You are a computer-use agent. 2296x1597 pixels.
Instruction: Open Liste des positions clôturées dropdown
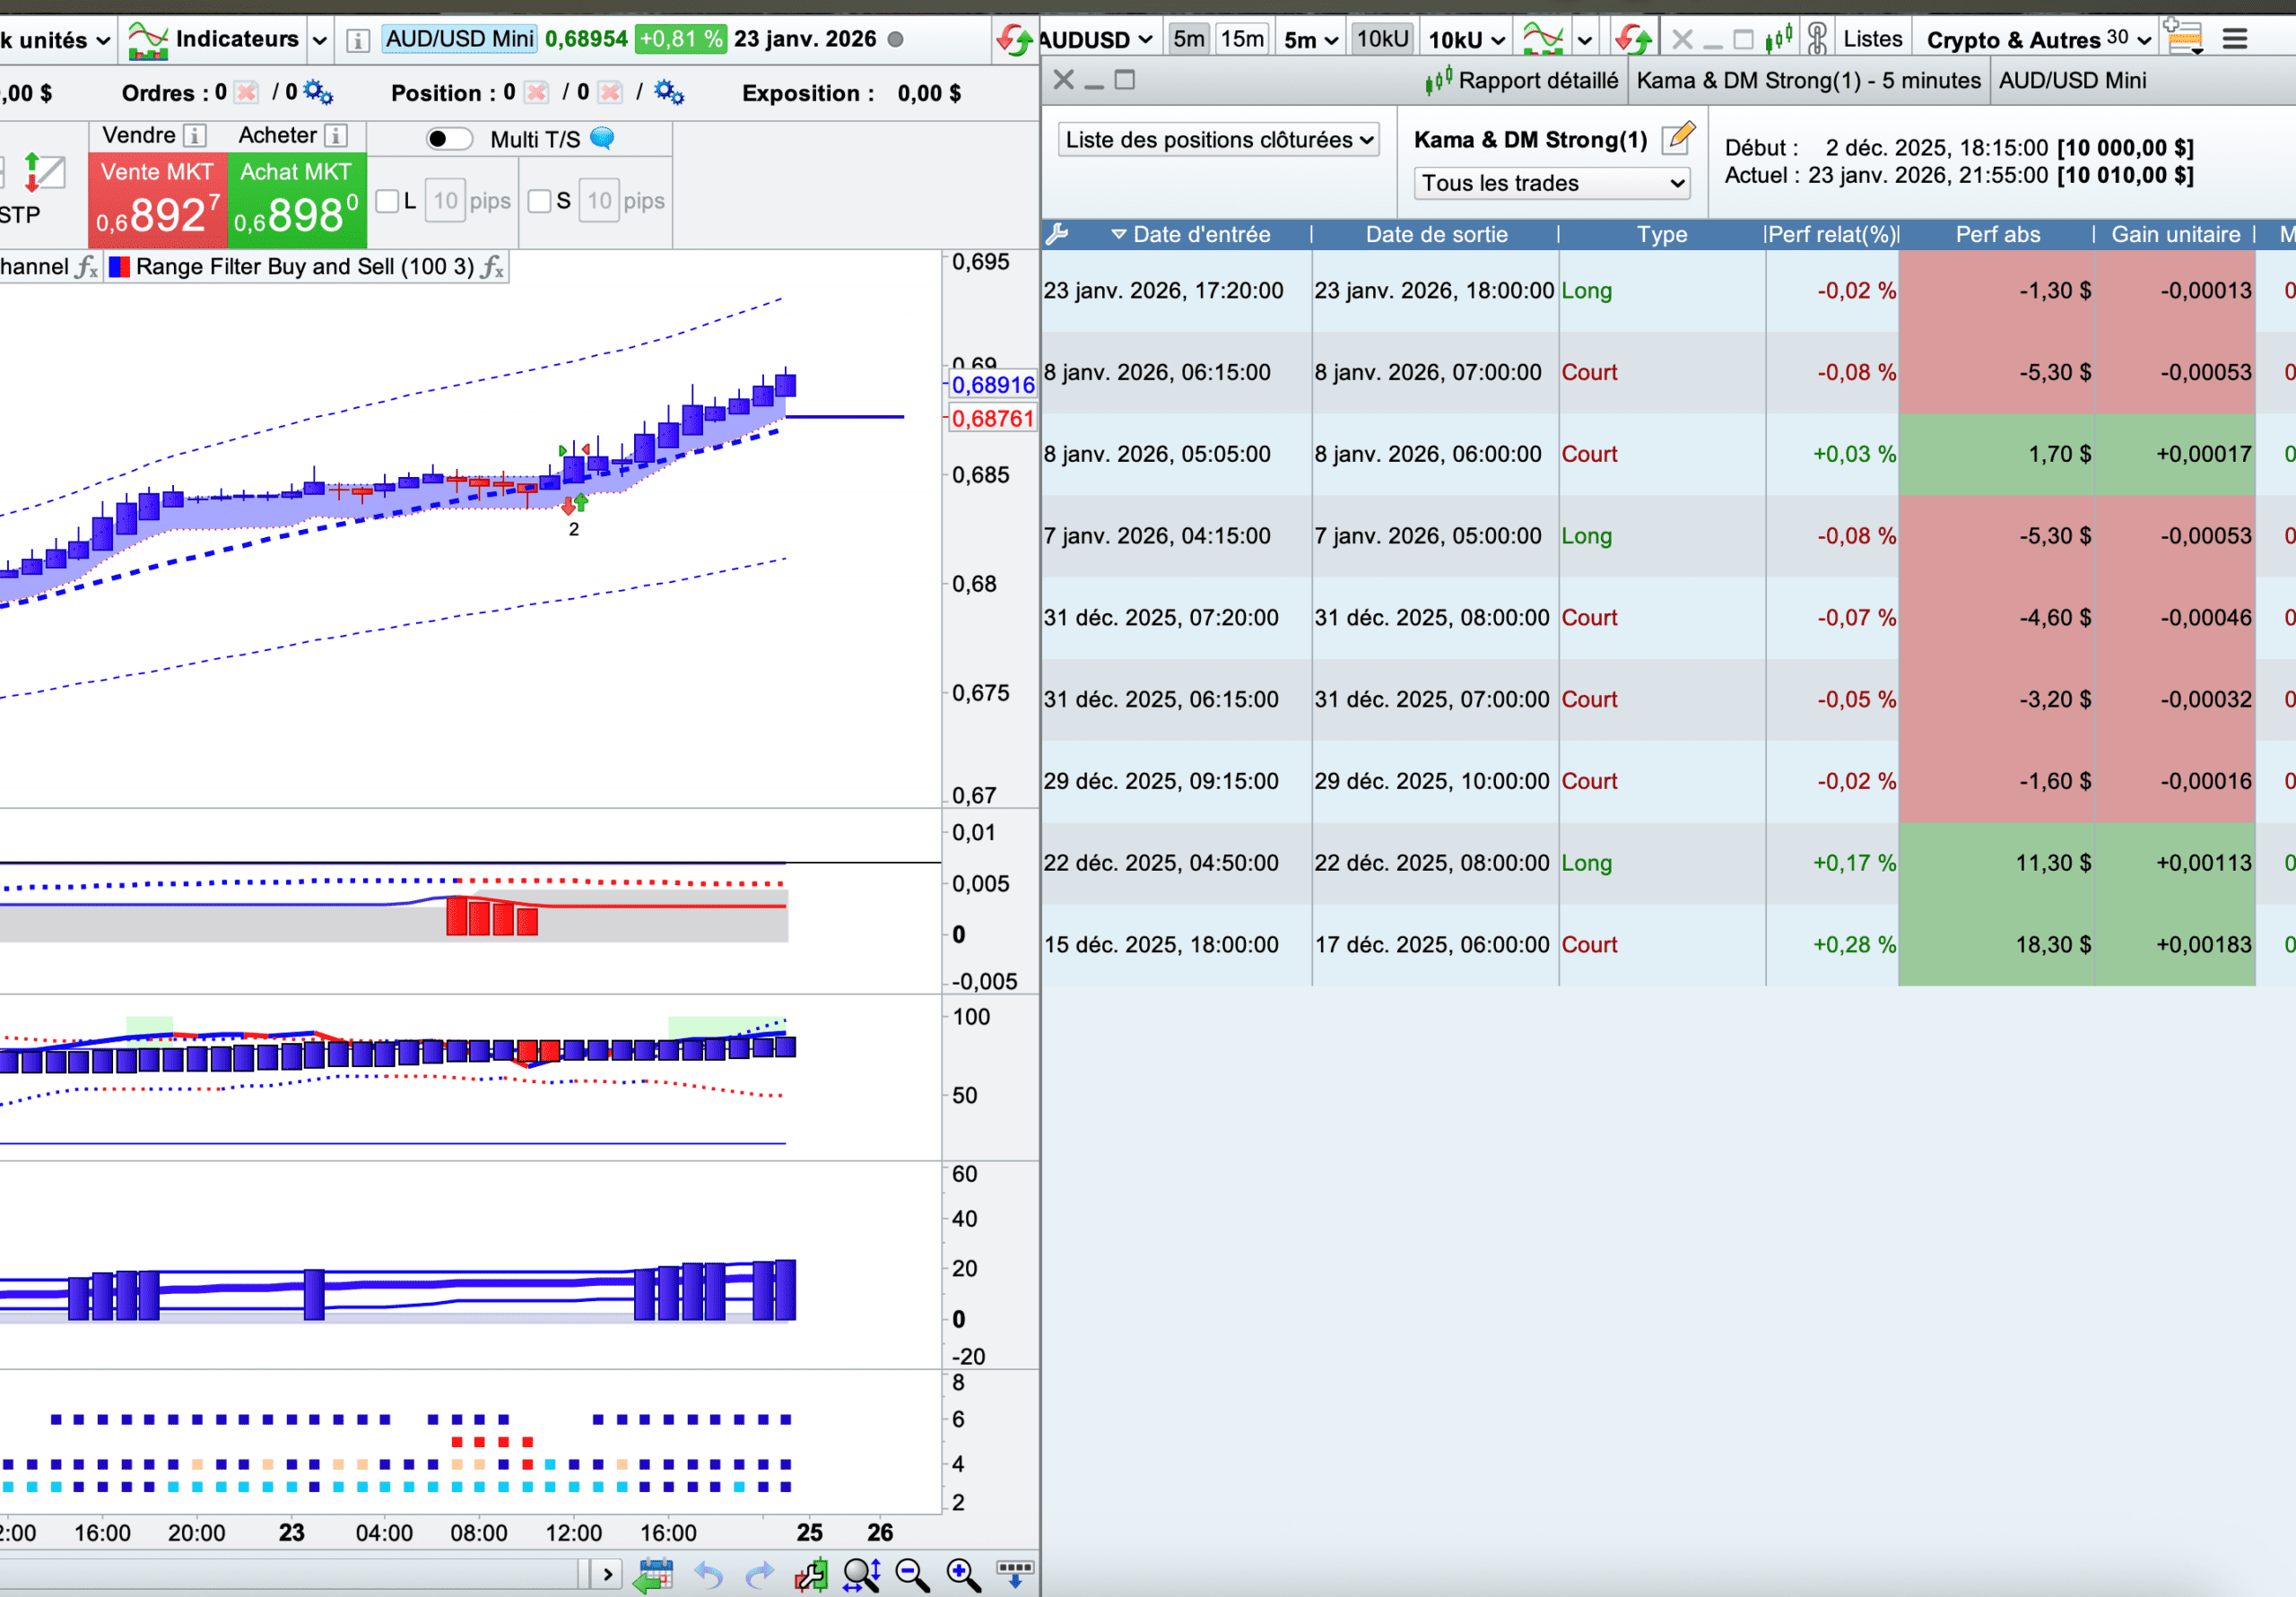point(1218,140)
